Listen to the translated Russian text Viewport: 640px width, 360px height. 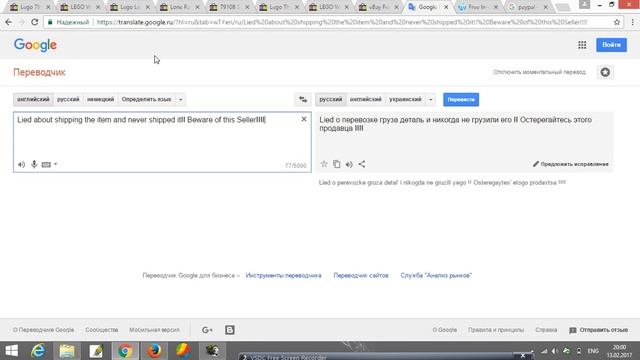[349, 164]
